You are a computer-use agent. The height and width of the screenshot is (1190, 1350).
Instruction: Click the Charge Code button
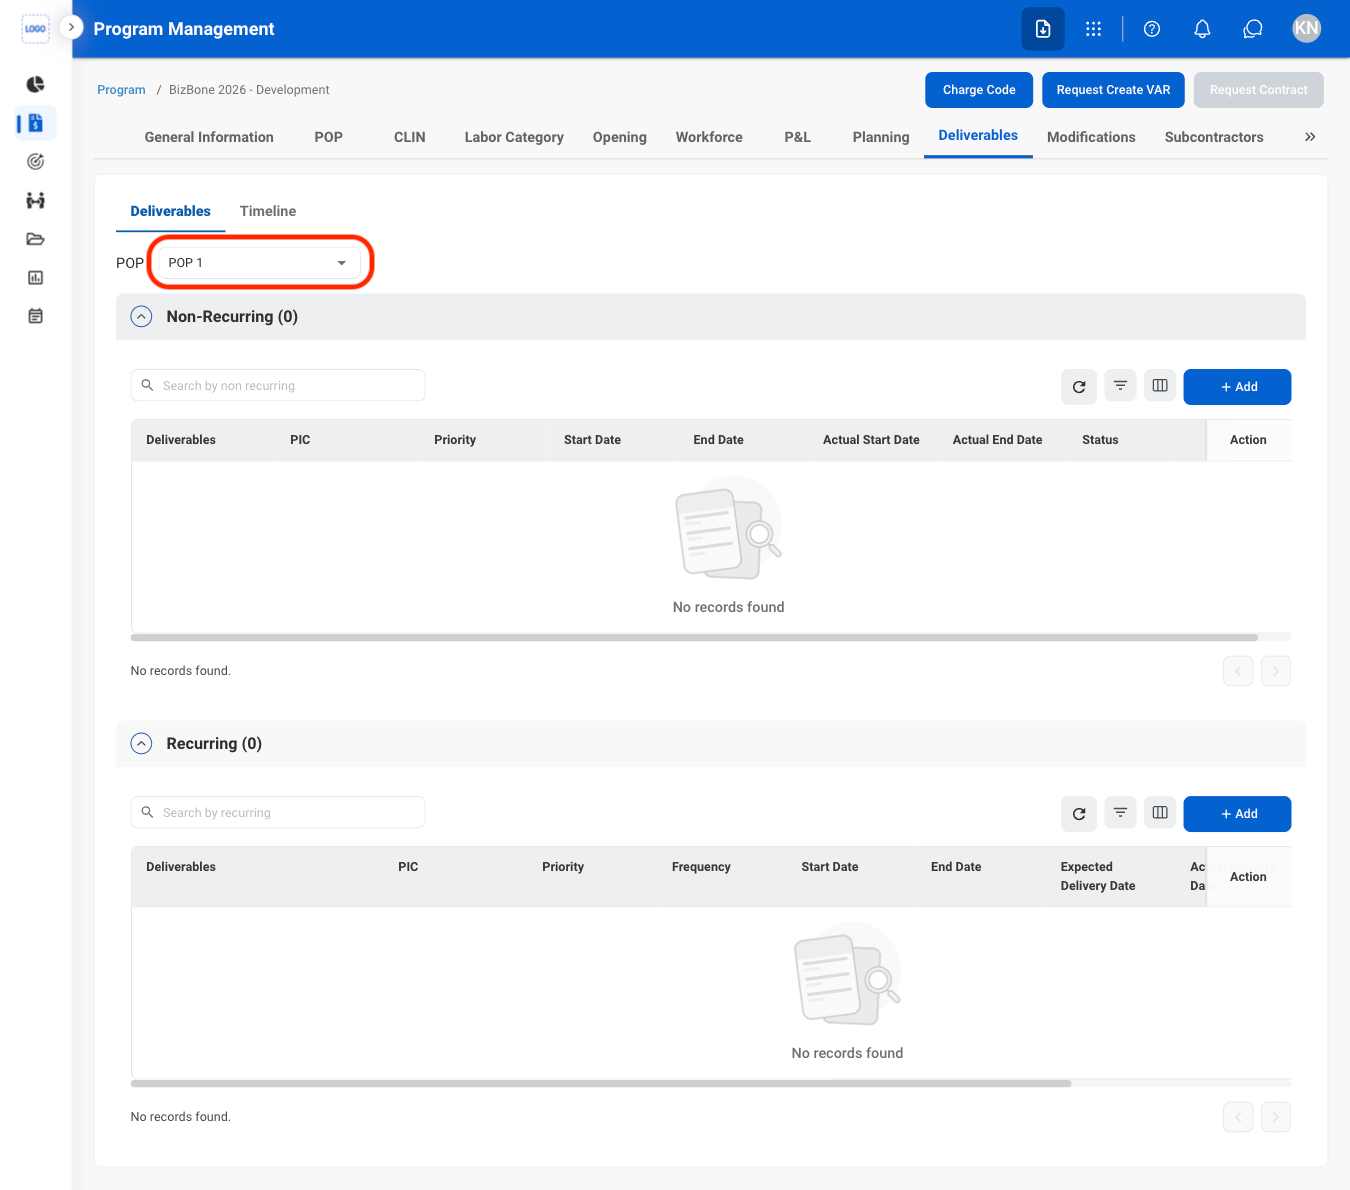[979, 90]
